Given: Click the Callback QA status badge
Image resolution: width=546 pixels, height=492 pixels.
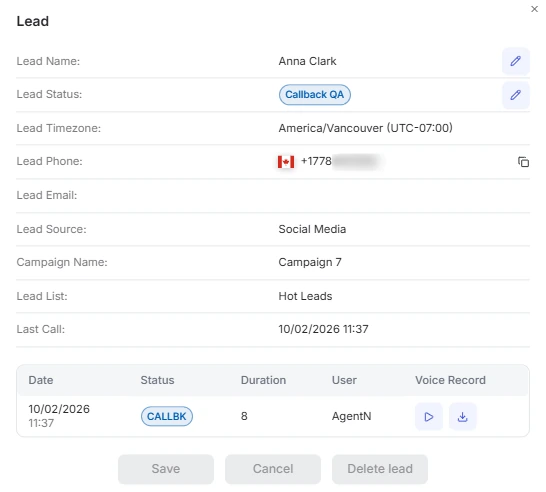Looking at the screenshot, I should [x=314, y=95].
